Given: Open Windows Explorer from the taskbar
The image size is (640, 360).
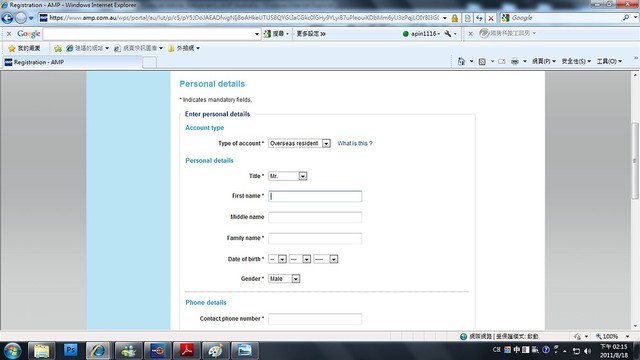Looking at the screenshot, I should click(x=41, y=351).
